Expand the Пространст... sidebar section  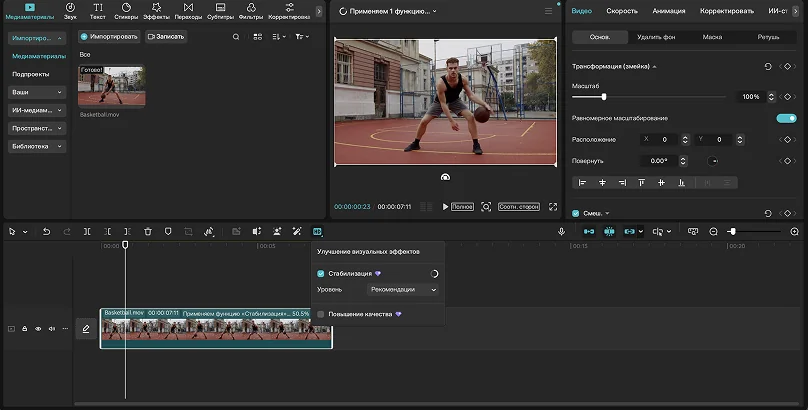pos(37,128)
